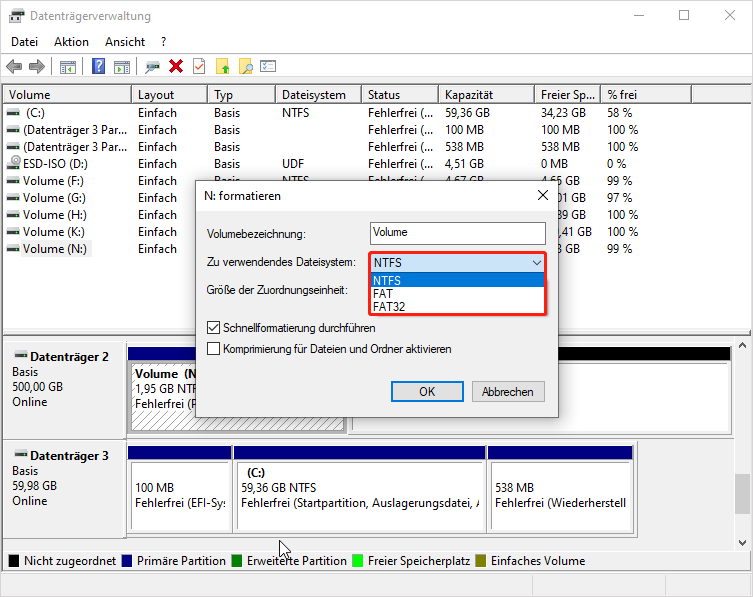Open the blue Help question-mark icon

98,66
